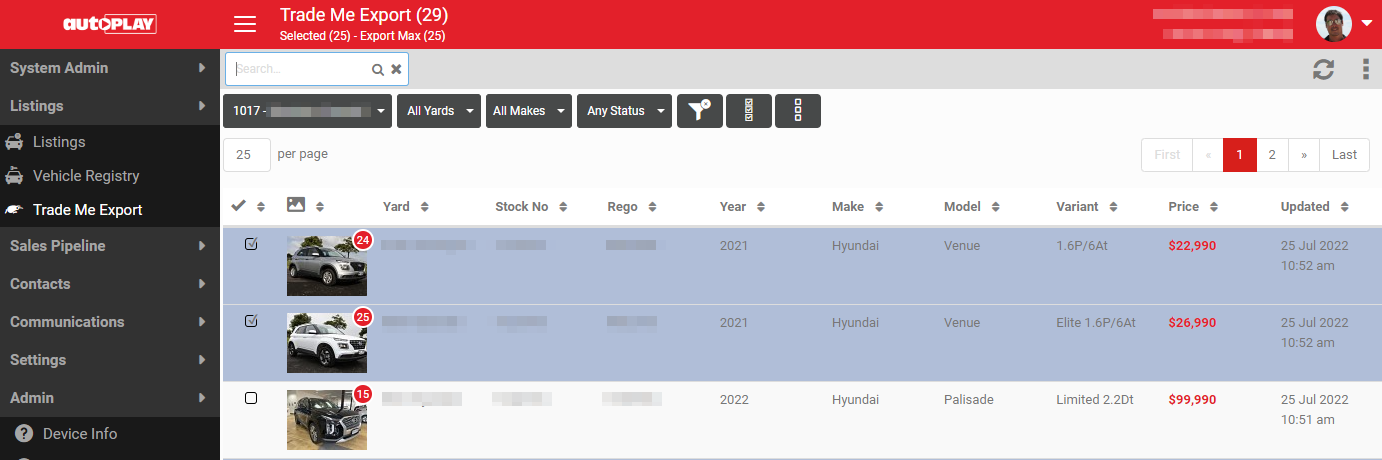
Task: Collapse the Listings sidebar section
Action: (x=110, y=106)
